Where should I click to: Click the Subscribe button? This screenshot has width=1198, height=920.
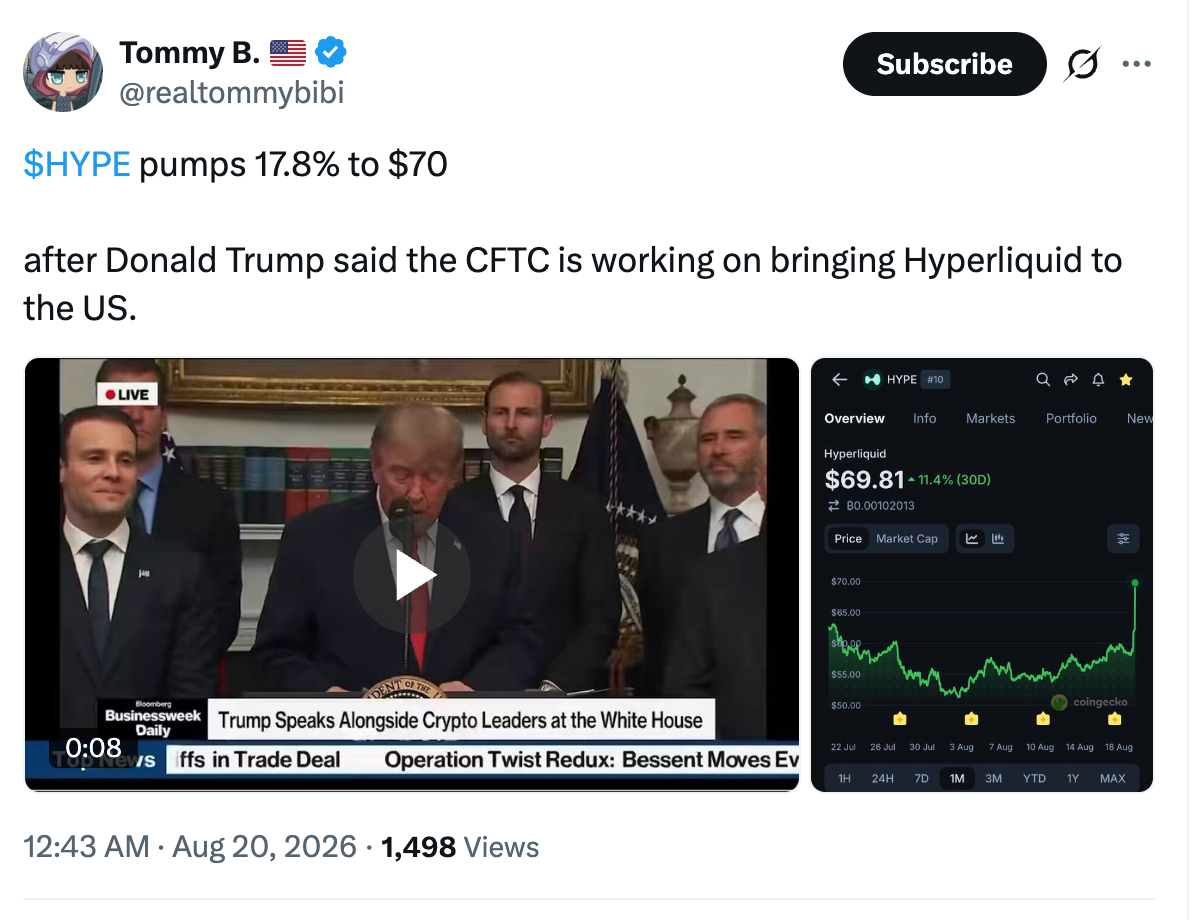944,64
